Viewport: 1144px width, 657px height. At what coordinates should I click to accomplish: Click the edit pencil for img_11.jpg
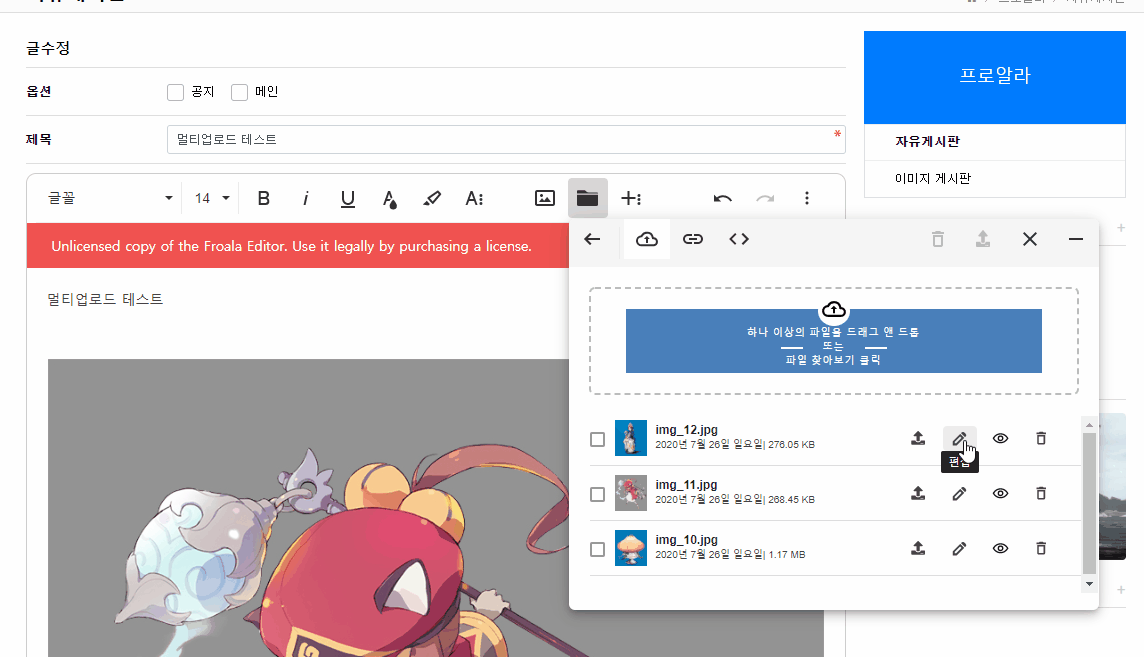(x=959, y=493)
